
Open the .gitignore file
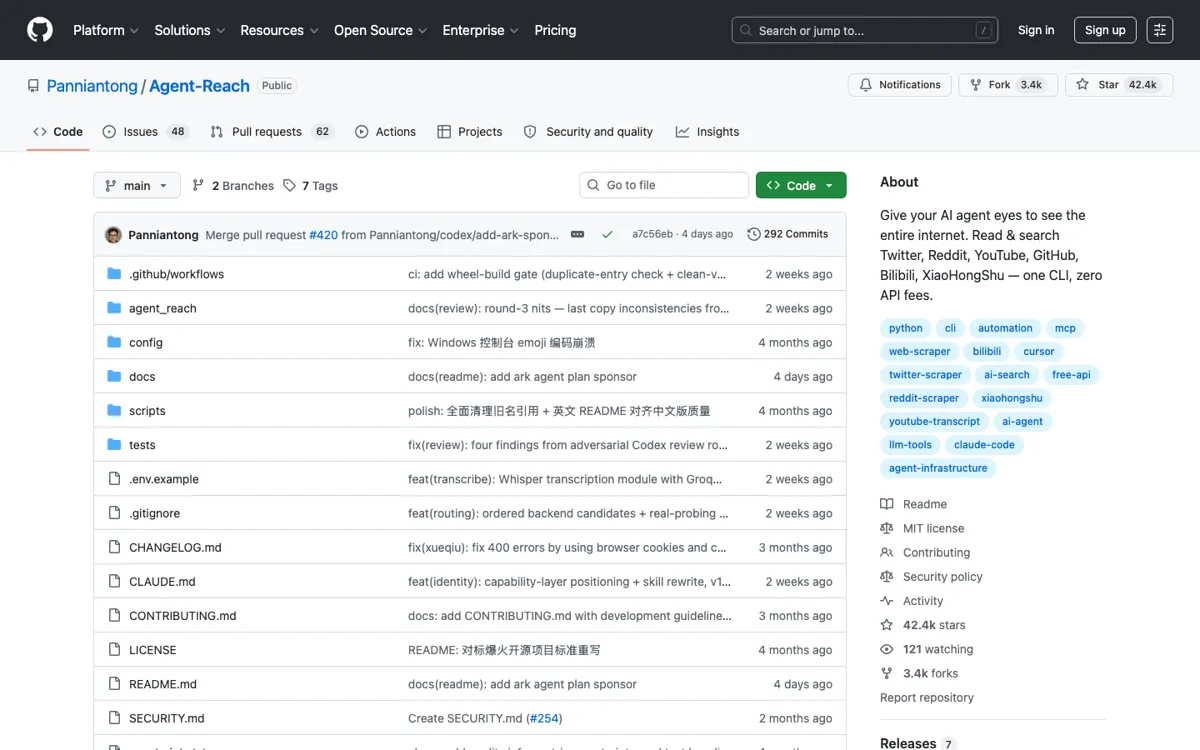coord(155,513)
